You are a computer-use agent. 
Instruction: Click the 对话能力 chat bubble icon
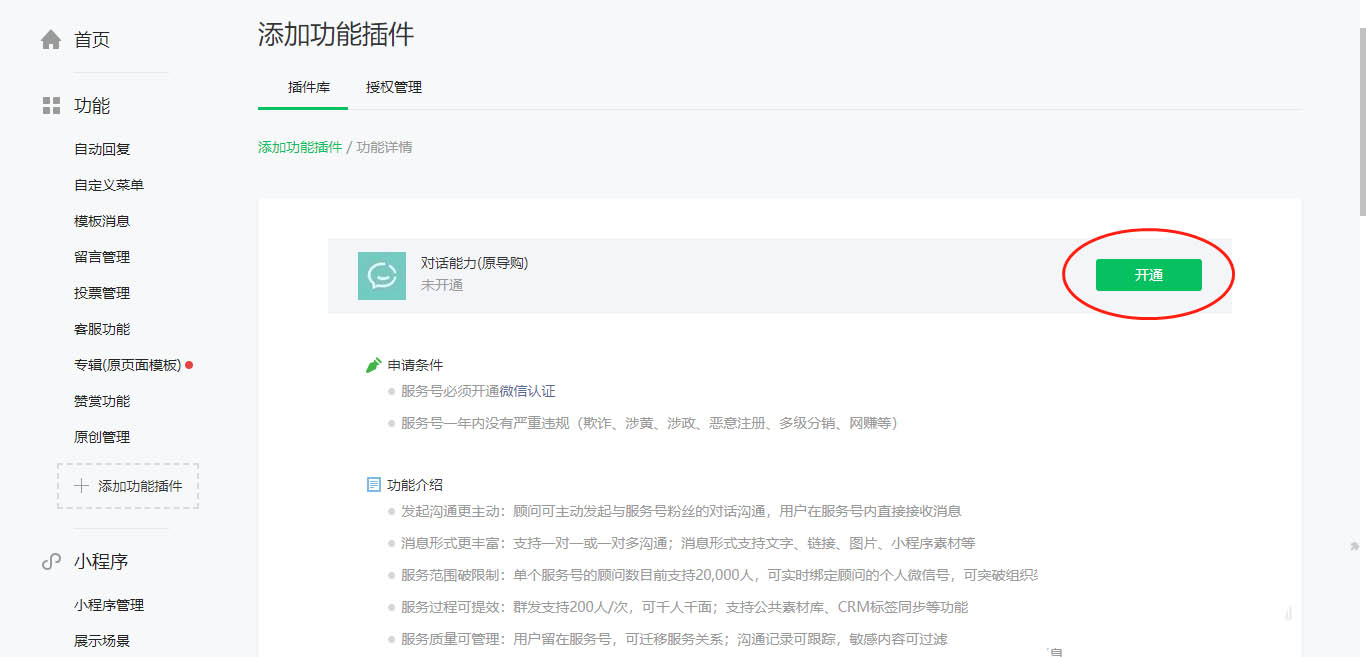pyautogui.click(x=381, y=274)
